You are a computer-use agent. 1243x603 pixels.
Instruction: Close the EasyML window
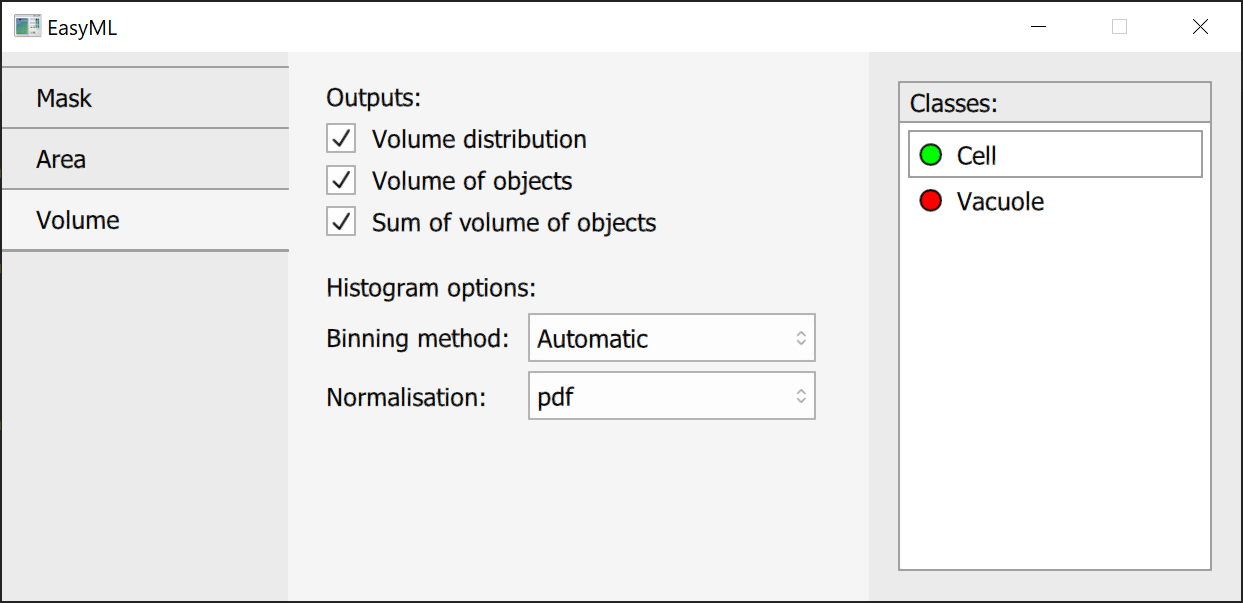click(x=1200, y=27)
